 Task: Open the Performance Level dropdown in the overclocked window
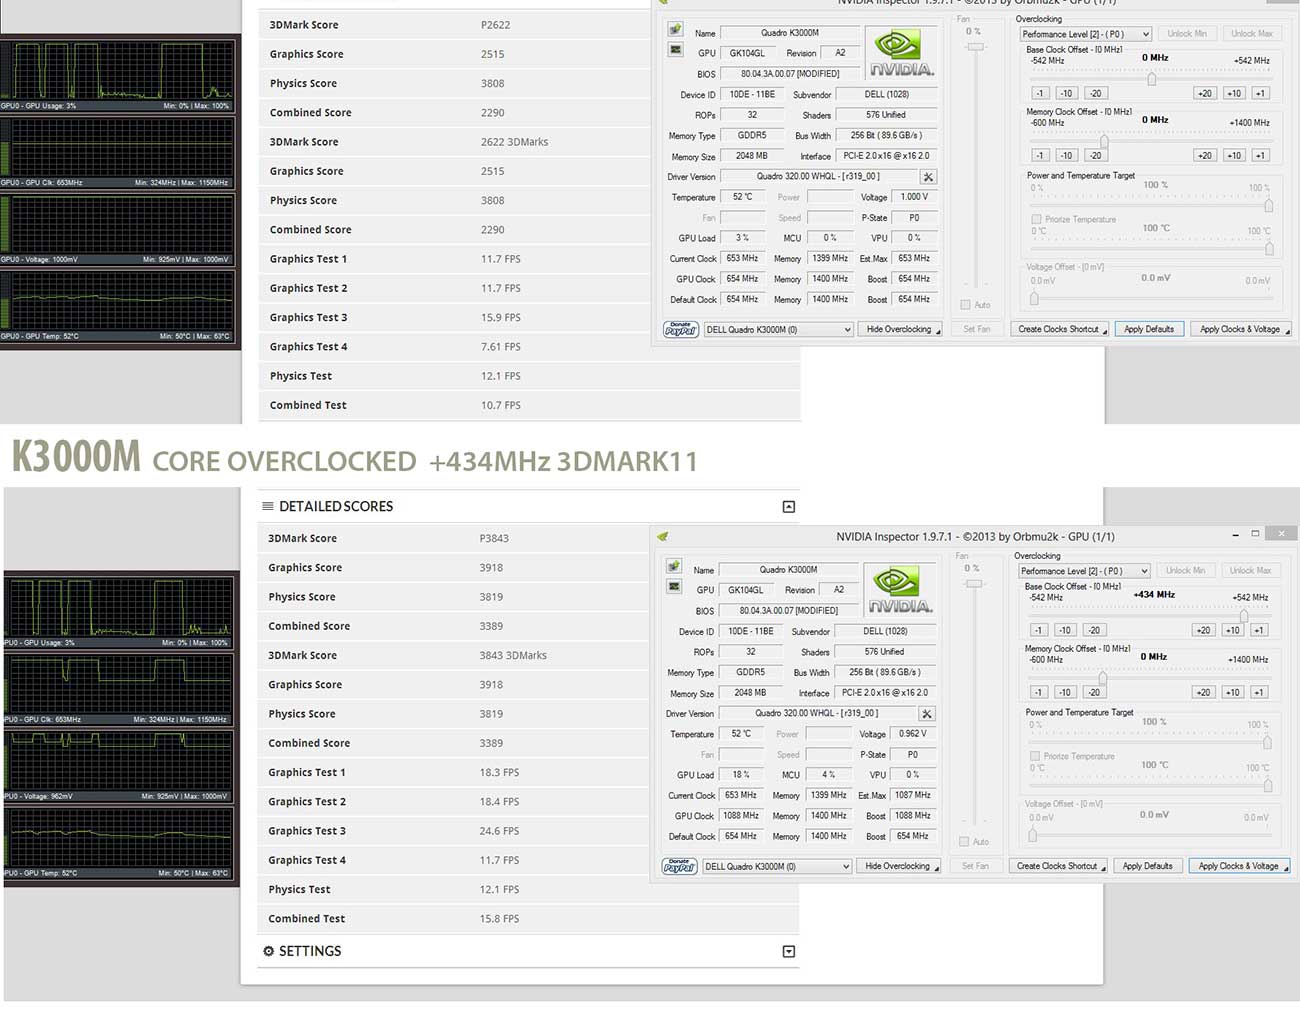point(1084,571)
